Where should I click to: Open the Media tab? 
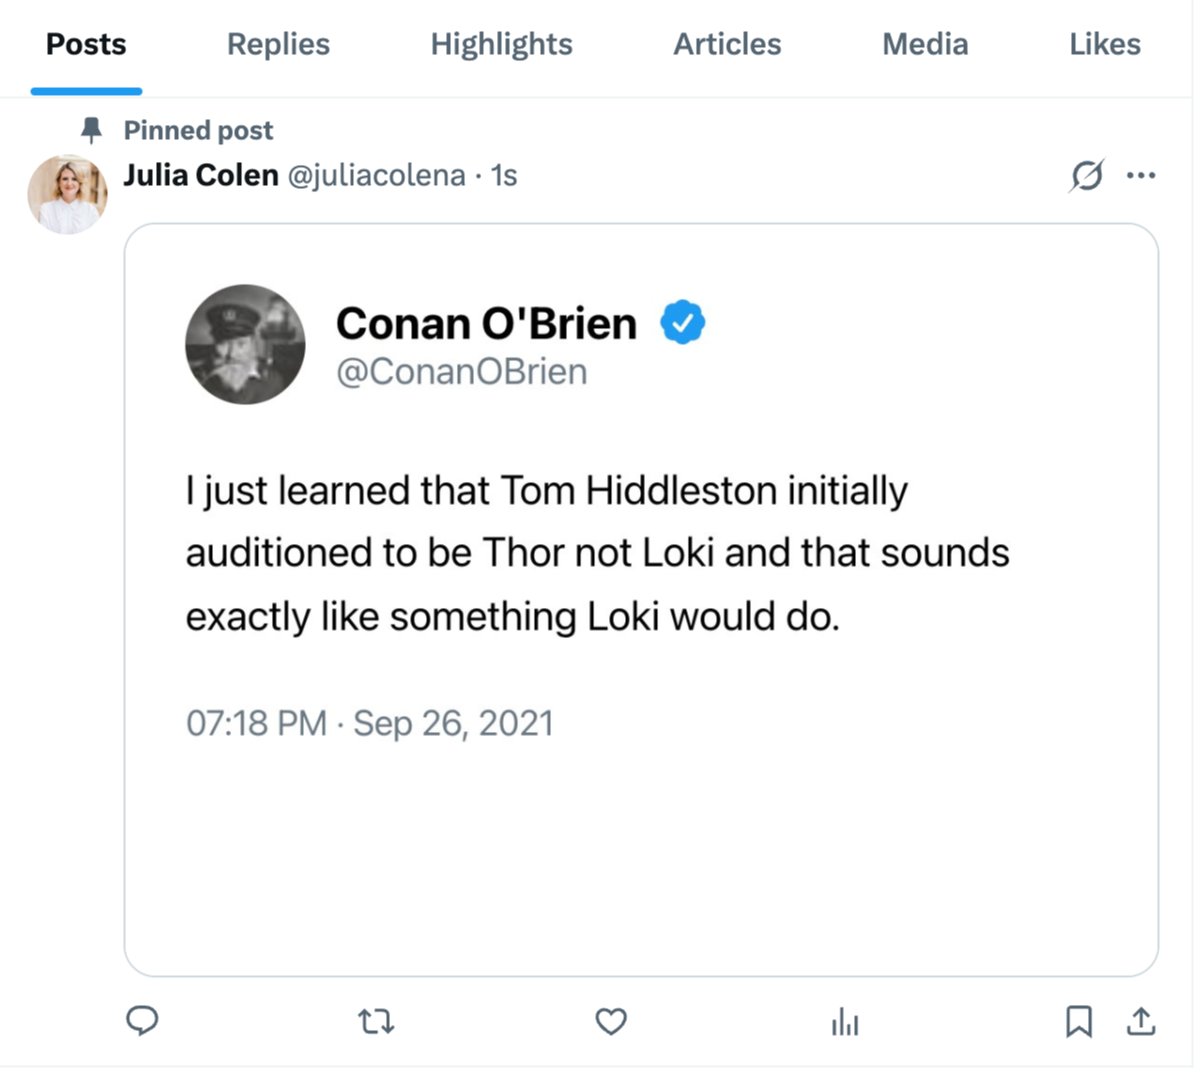pos(924,44)
